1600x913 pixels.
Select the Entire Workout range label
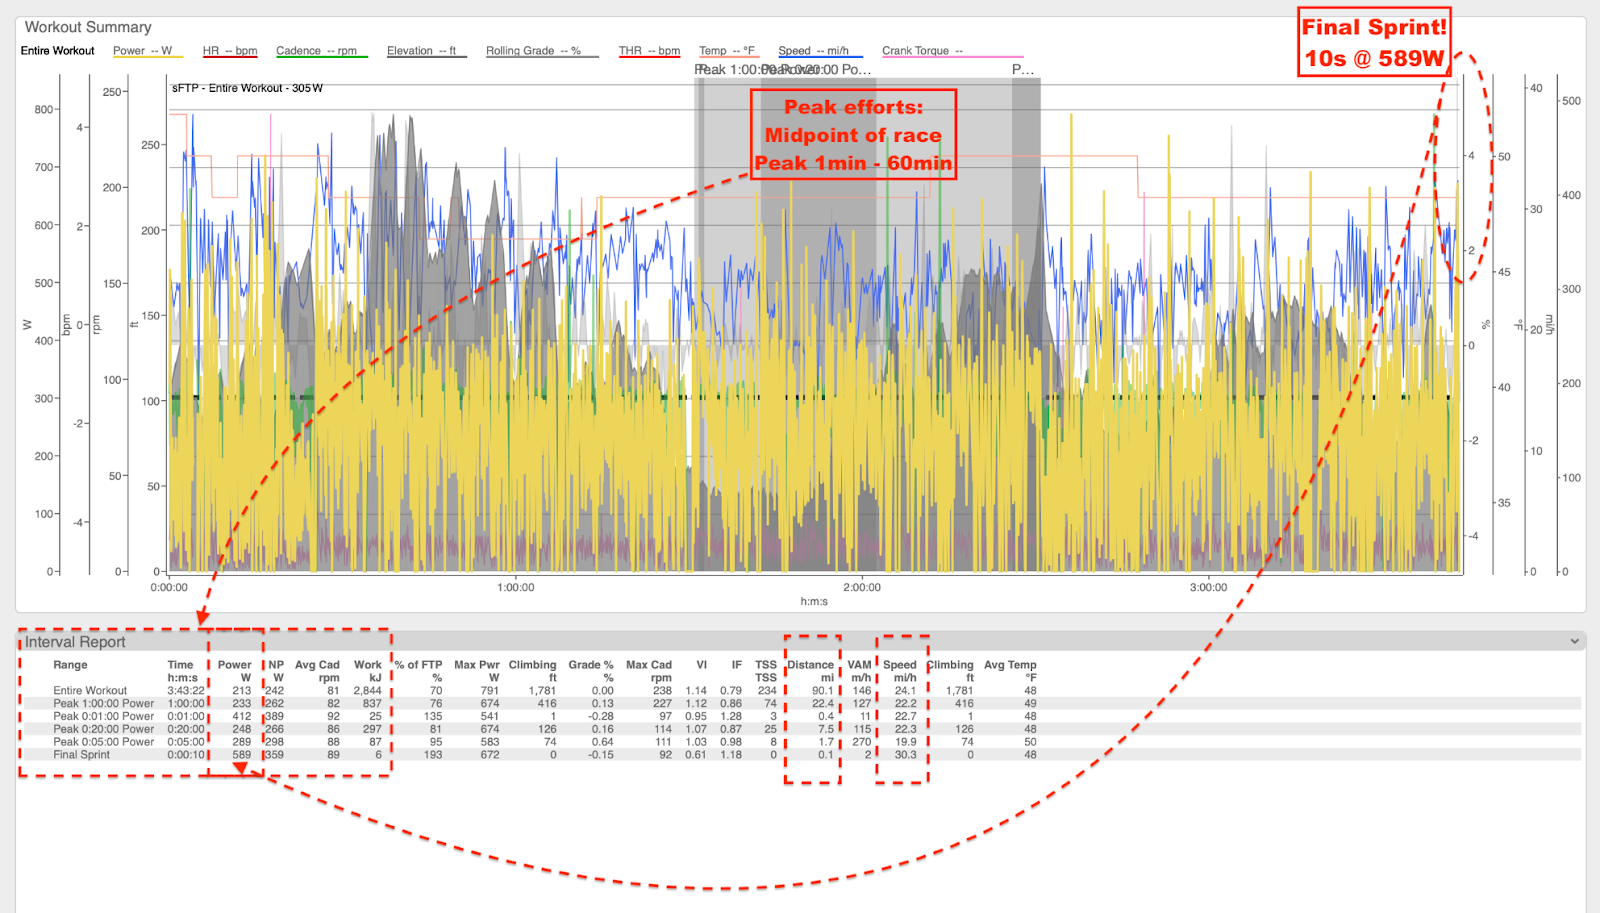pos(57,51)
